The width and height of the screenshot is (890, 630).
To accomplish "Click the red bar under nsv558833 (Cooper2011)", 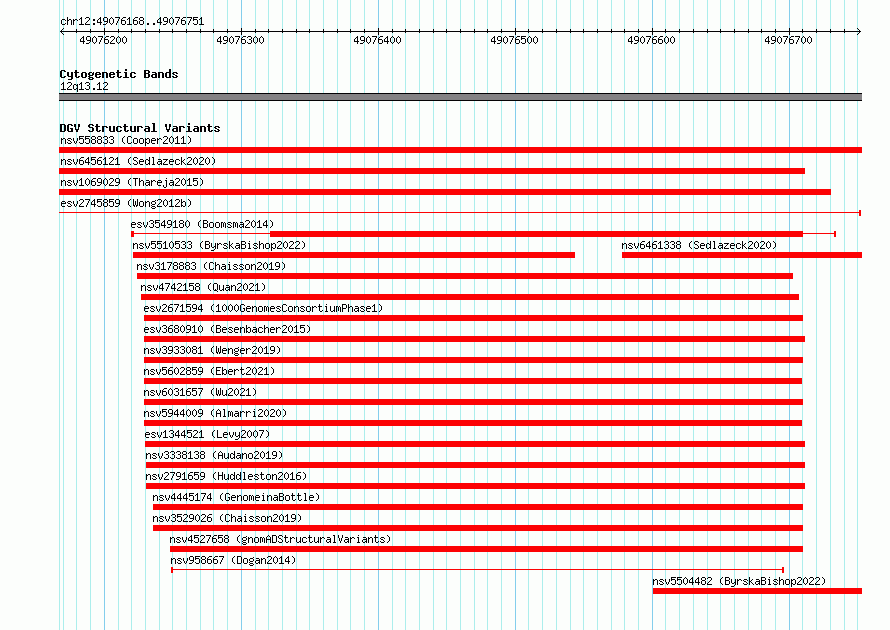I will coord(460,150).
